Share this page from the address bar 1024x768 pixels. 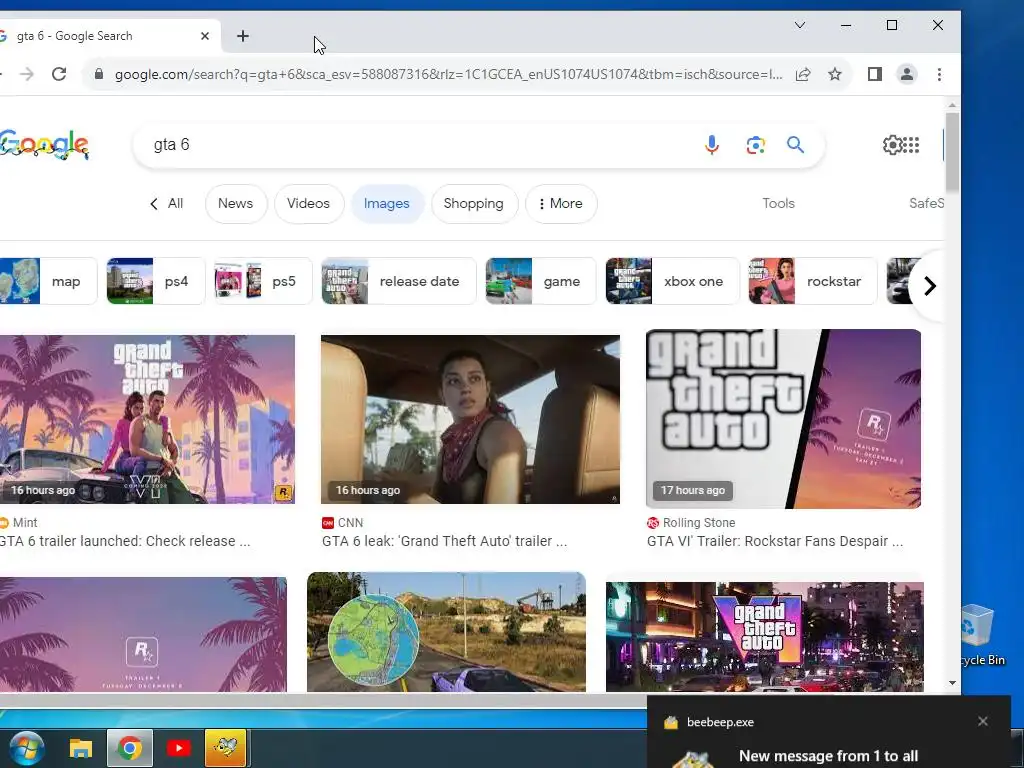pos(803,74)
